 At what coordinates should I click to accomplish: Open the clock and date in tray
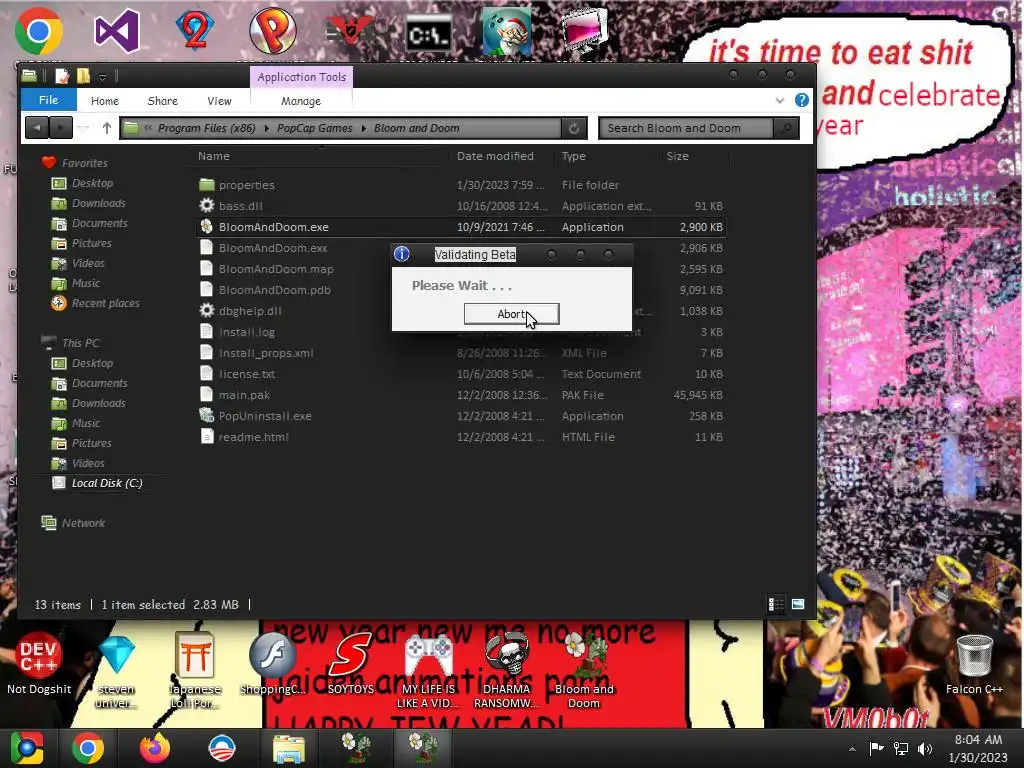(x=978, y=748)
